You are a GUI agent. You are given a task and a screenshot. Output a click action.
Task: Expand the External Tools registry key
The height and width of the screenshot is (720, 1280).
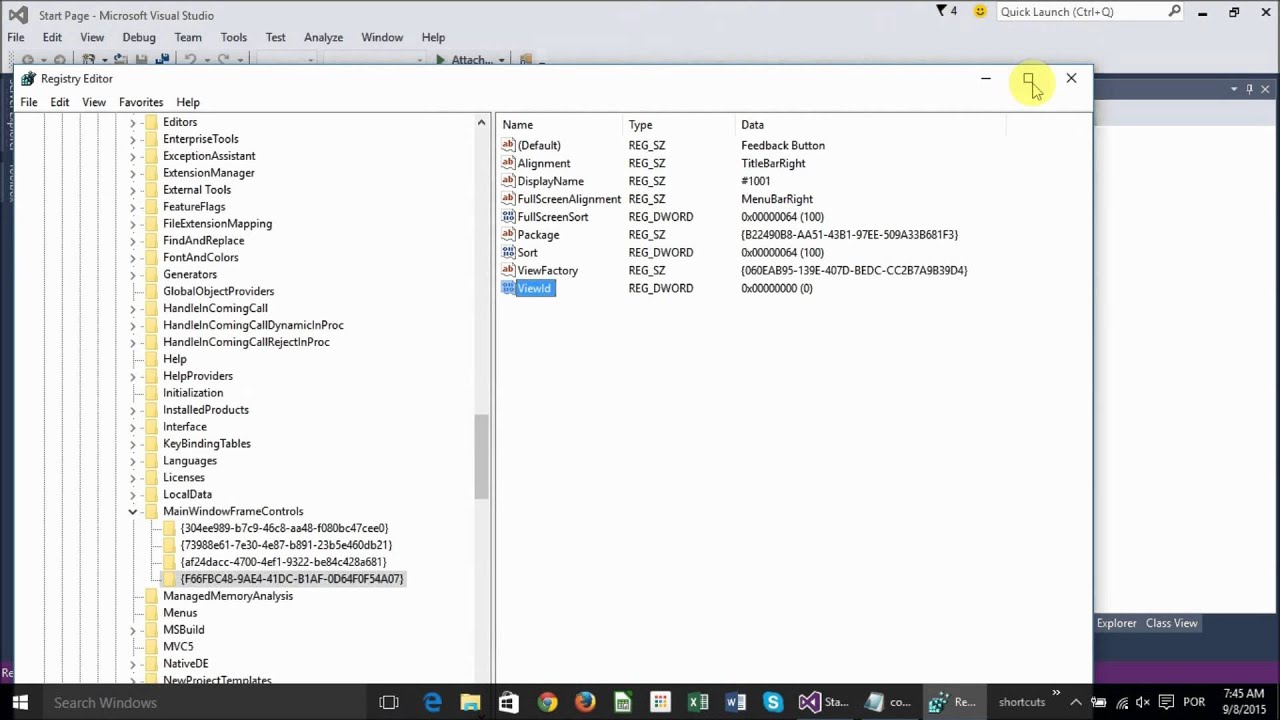coord(133,189)
